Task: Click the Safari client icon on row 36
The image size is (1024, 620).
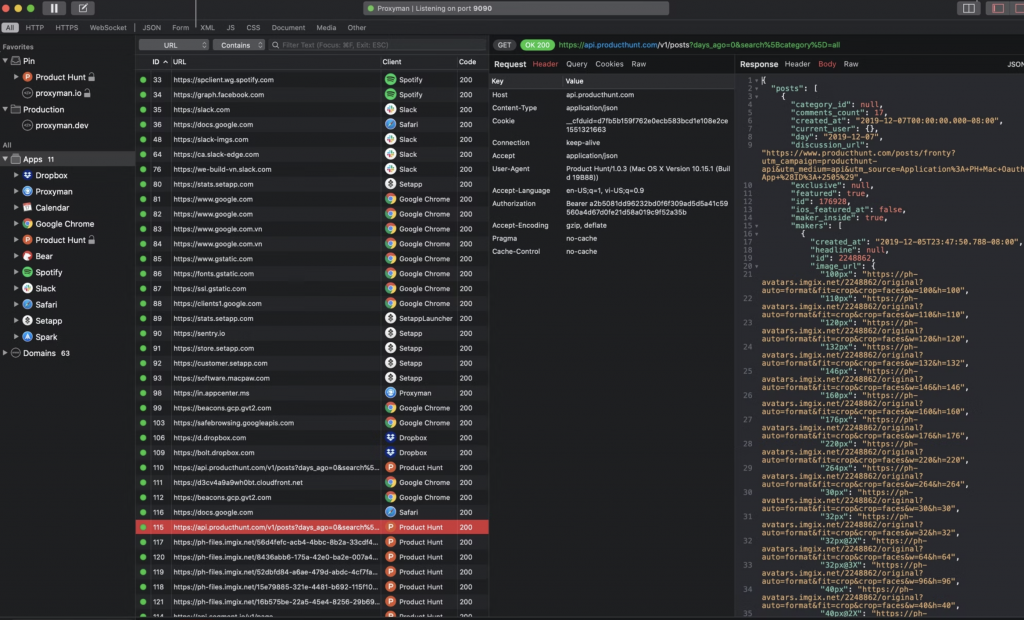Action: [x=391, y=124]
